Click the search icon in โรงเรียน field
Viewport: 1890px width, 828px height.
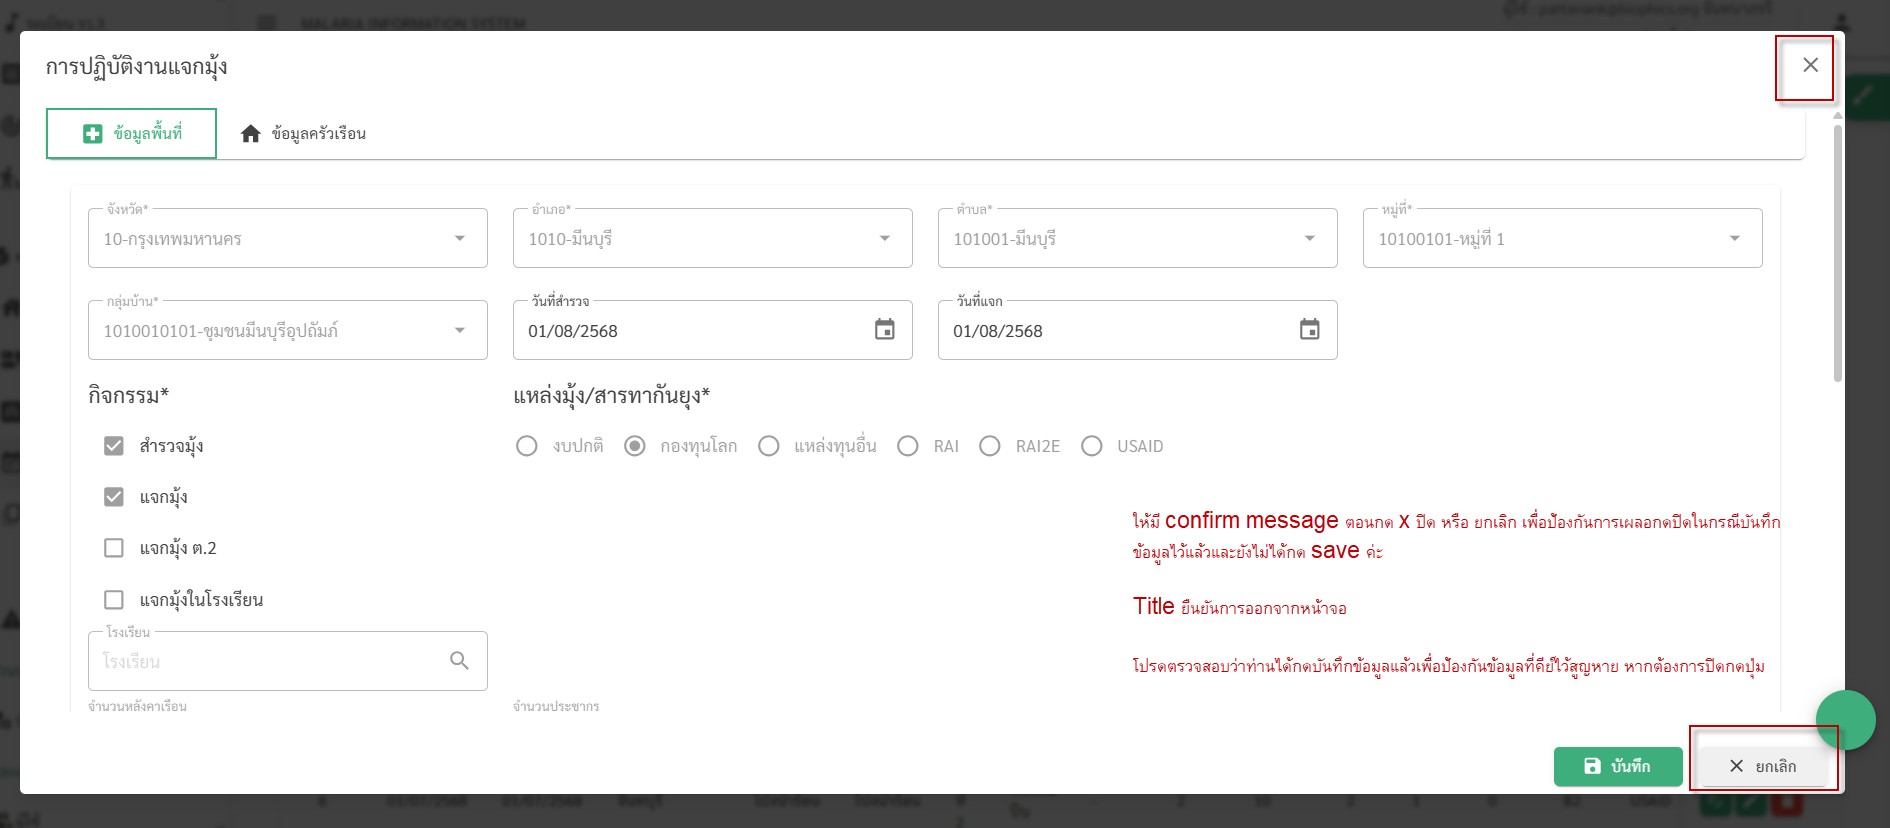pyautogui.click(x=459, y=661)
